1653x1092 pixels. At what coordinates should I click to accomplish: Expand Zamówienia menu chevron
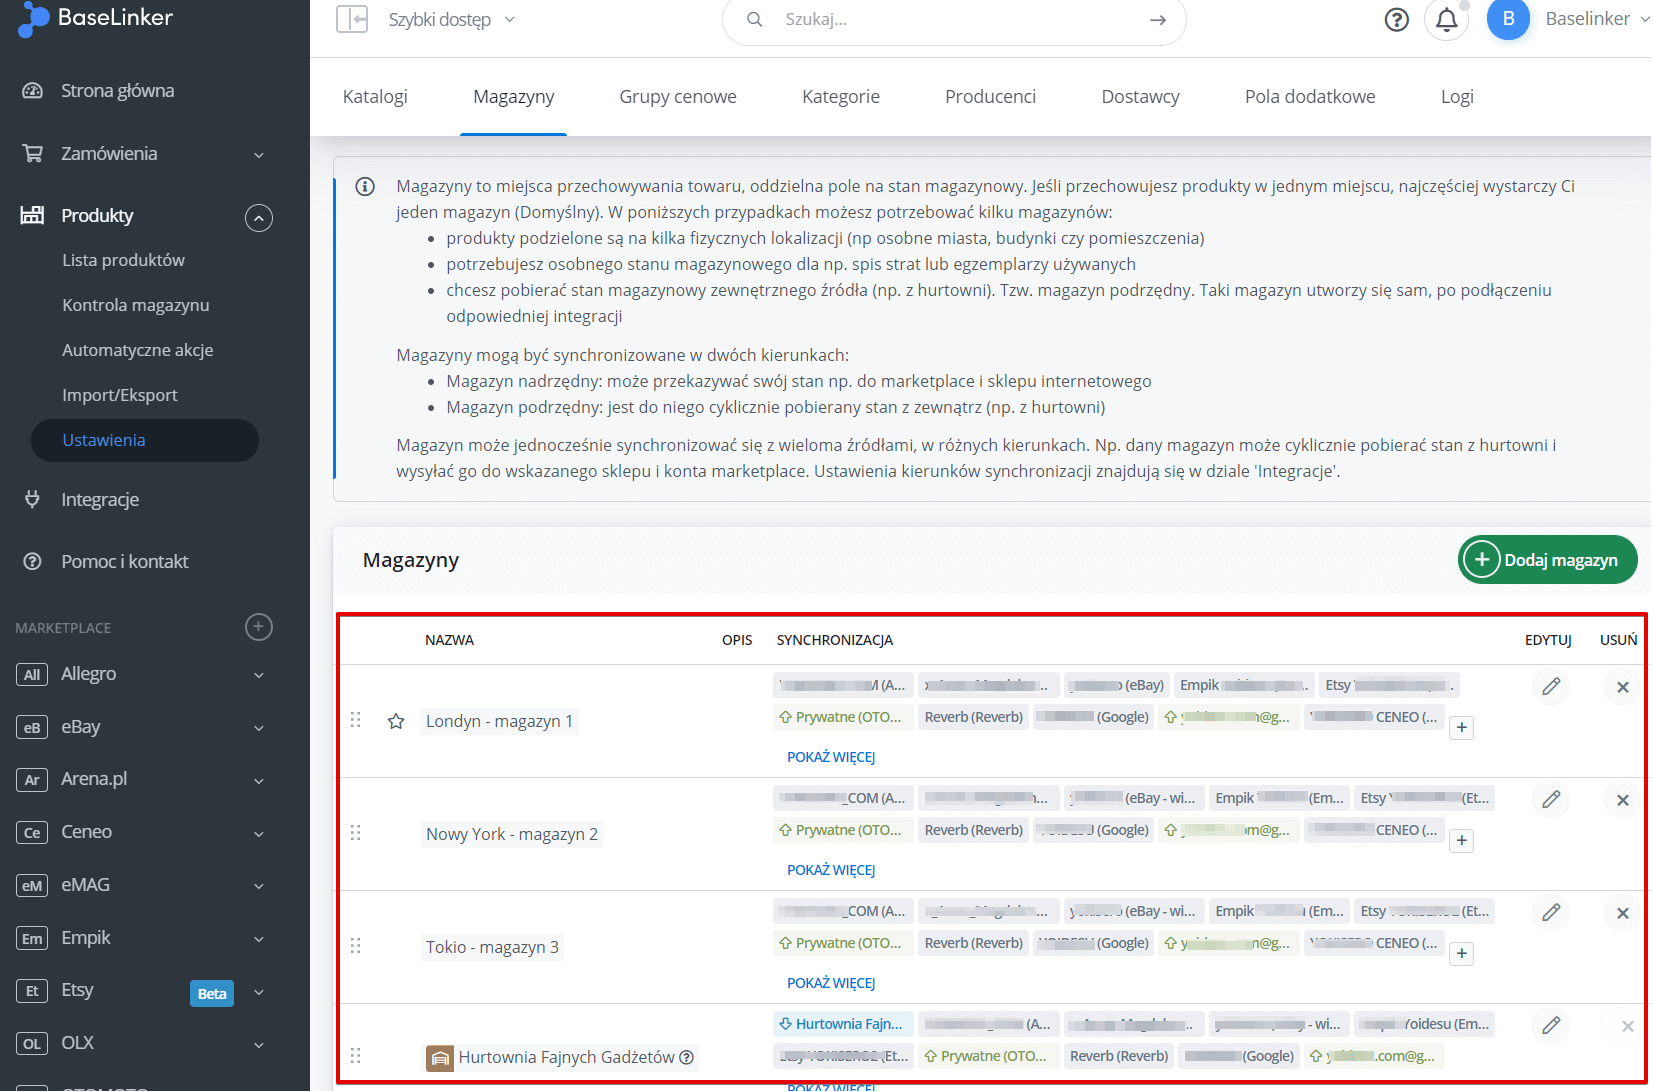coord(259,155)
